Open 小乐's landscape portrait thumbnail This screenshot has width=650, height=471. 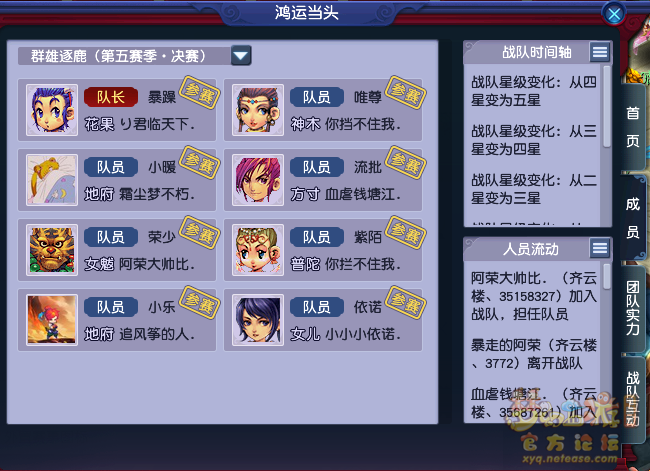[52, 320]
